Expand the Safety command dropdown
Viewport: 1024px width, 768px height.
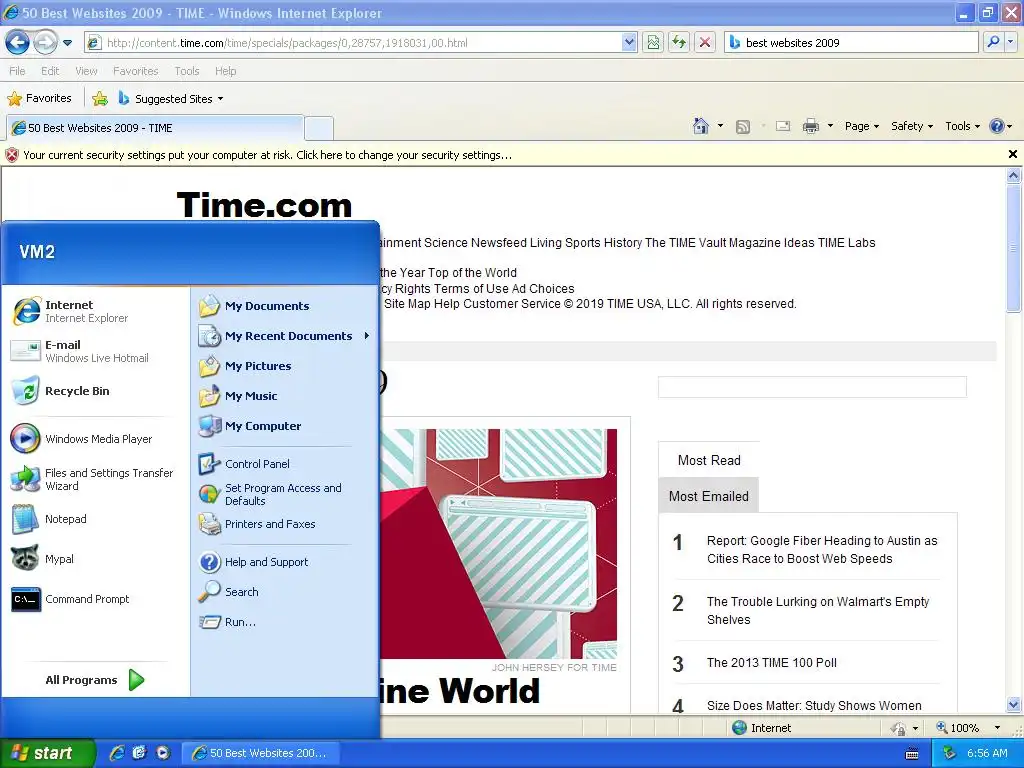tap(912, 126)
